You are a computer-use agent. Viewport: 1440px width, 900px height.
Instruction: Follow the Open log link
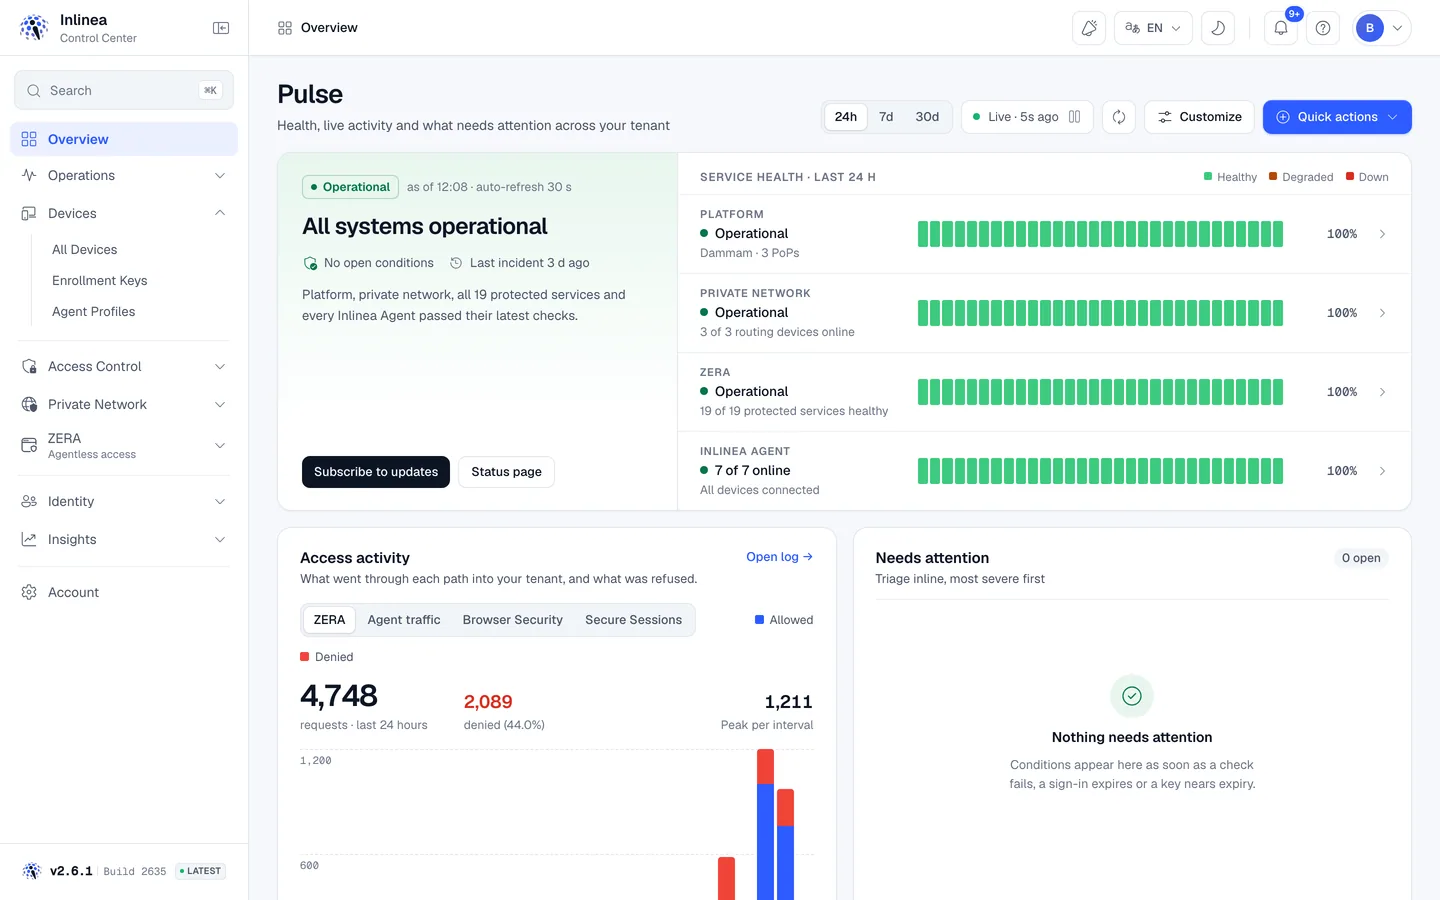coord(780,557)
